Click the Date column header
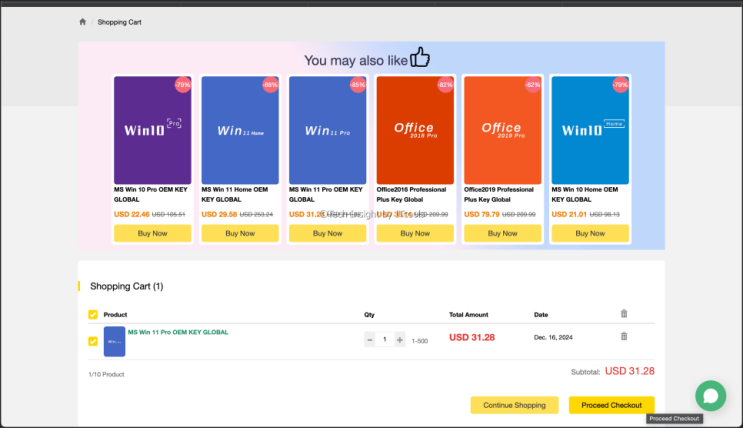 541,315
